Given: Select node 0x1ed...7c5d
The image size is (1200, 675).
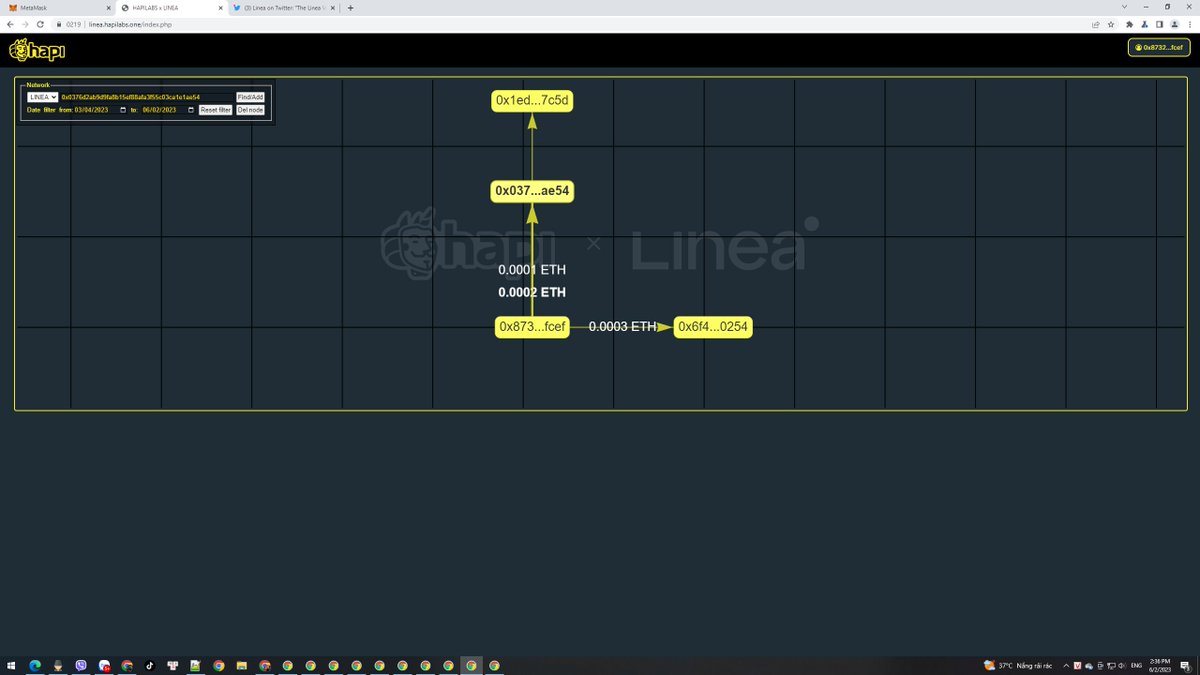Looking at the screenshot, I should (533, 100).
